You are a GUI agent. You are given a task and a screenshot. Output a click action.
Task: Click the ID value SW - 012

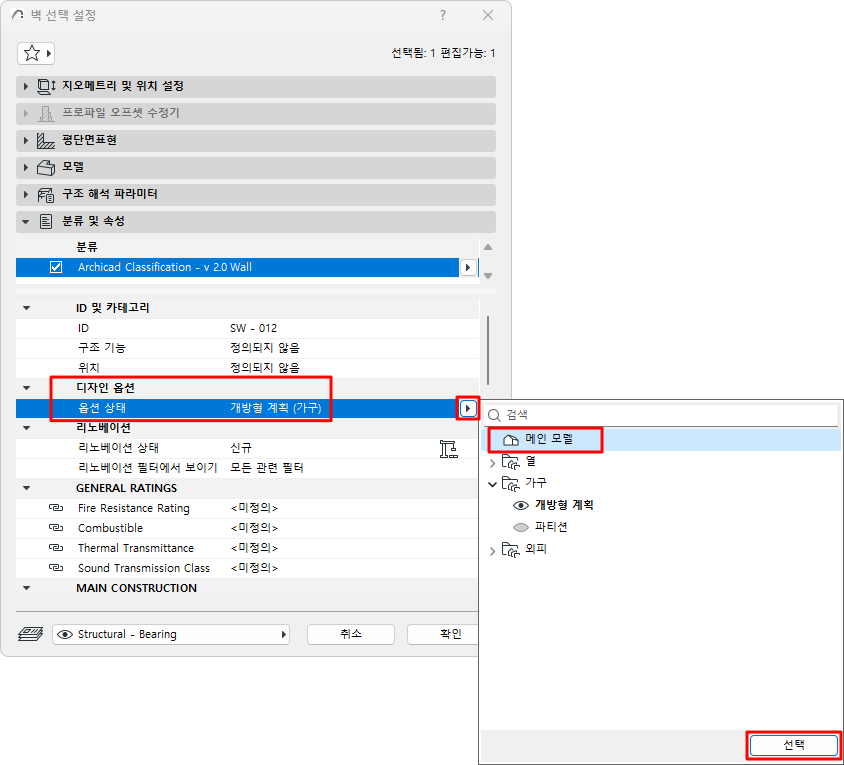pyautogui.click(x=254, y=328)
